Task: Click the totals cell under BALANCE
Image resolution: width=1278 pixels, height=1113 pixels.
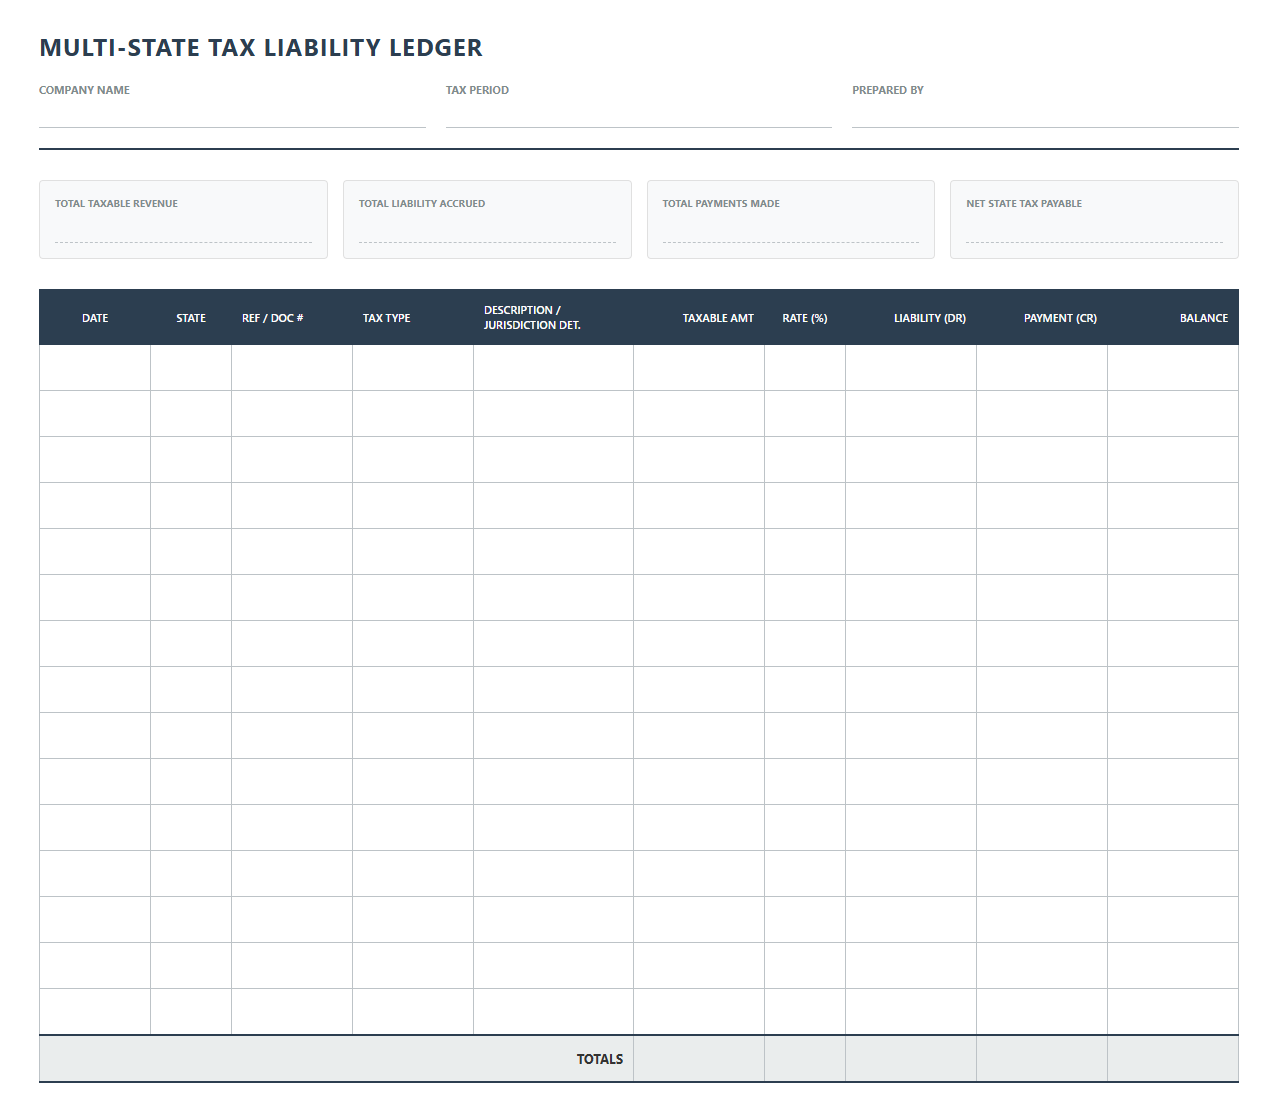Action: coord(1173,1059)
